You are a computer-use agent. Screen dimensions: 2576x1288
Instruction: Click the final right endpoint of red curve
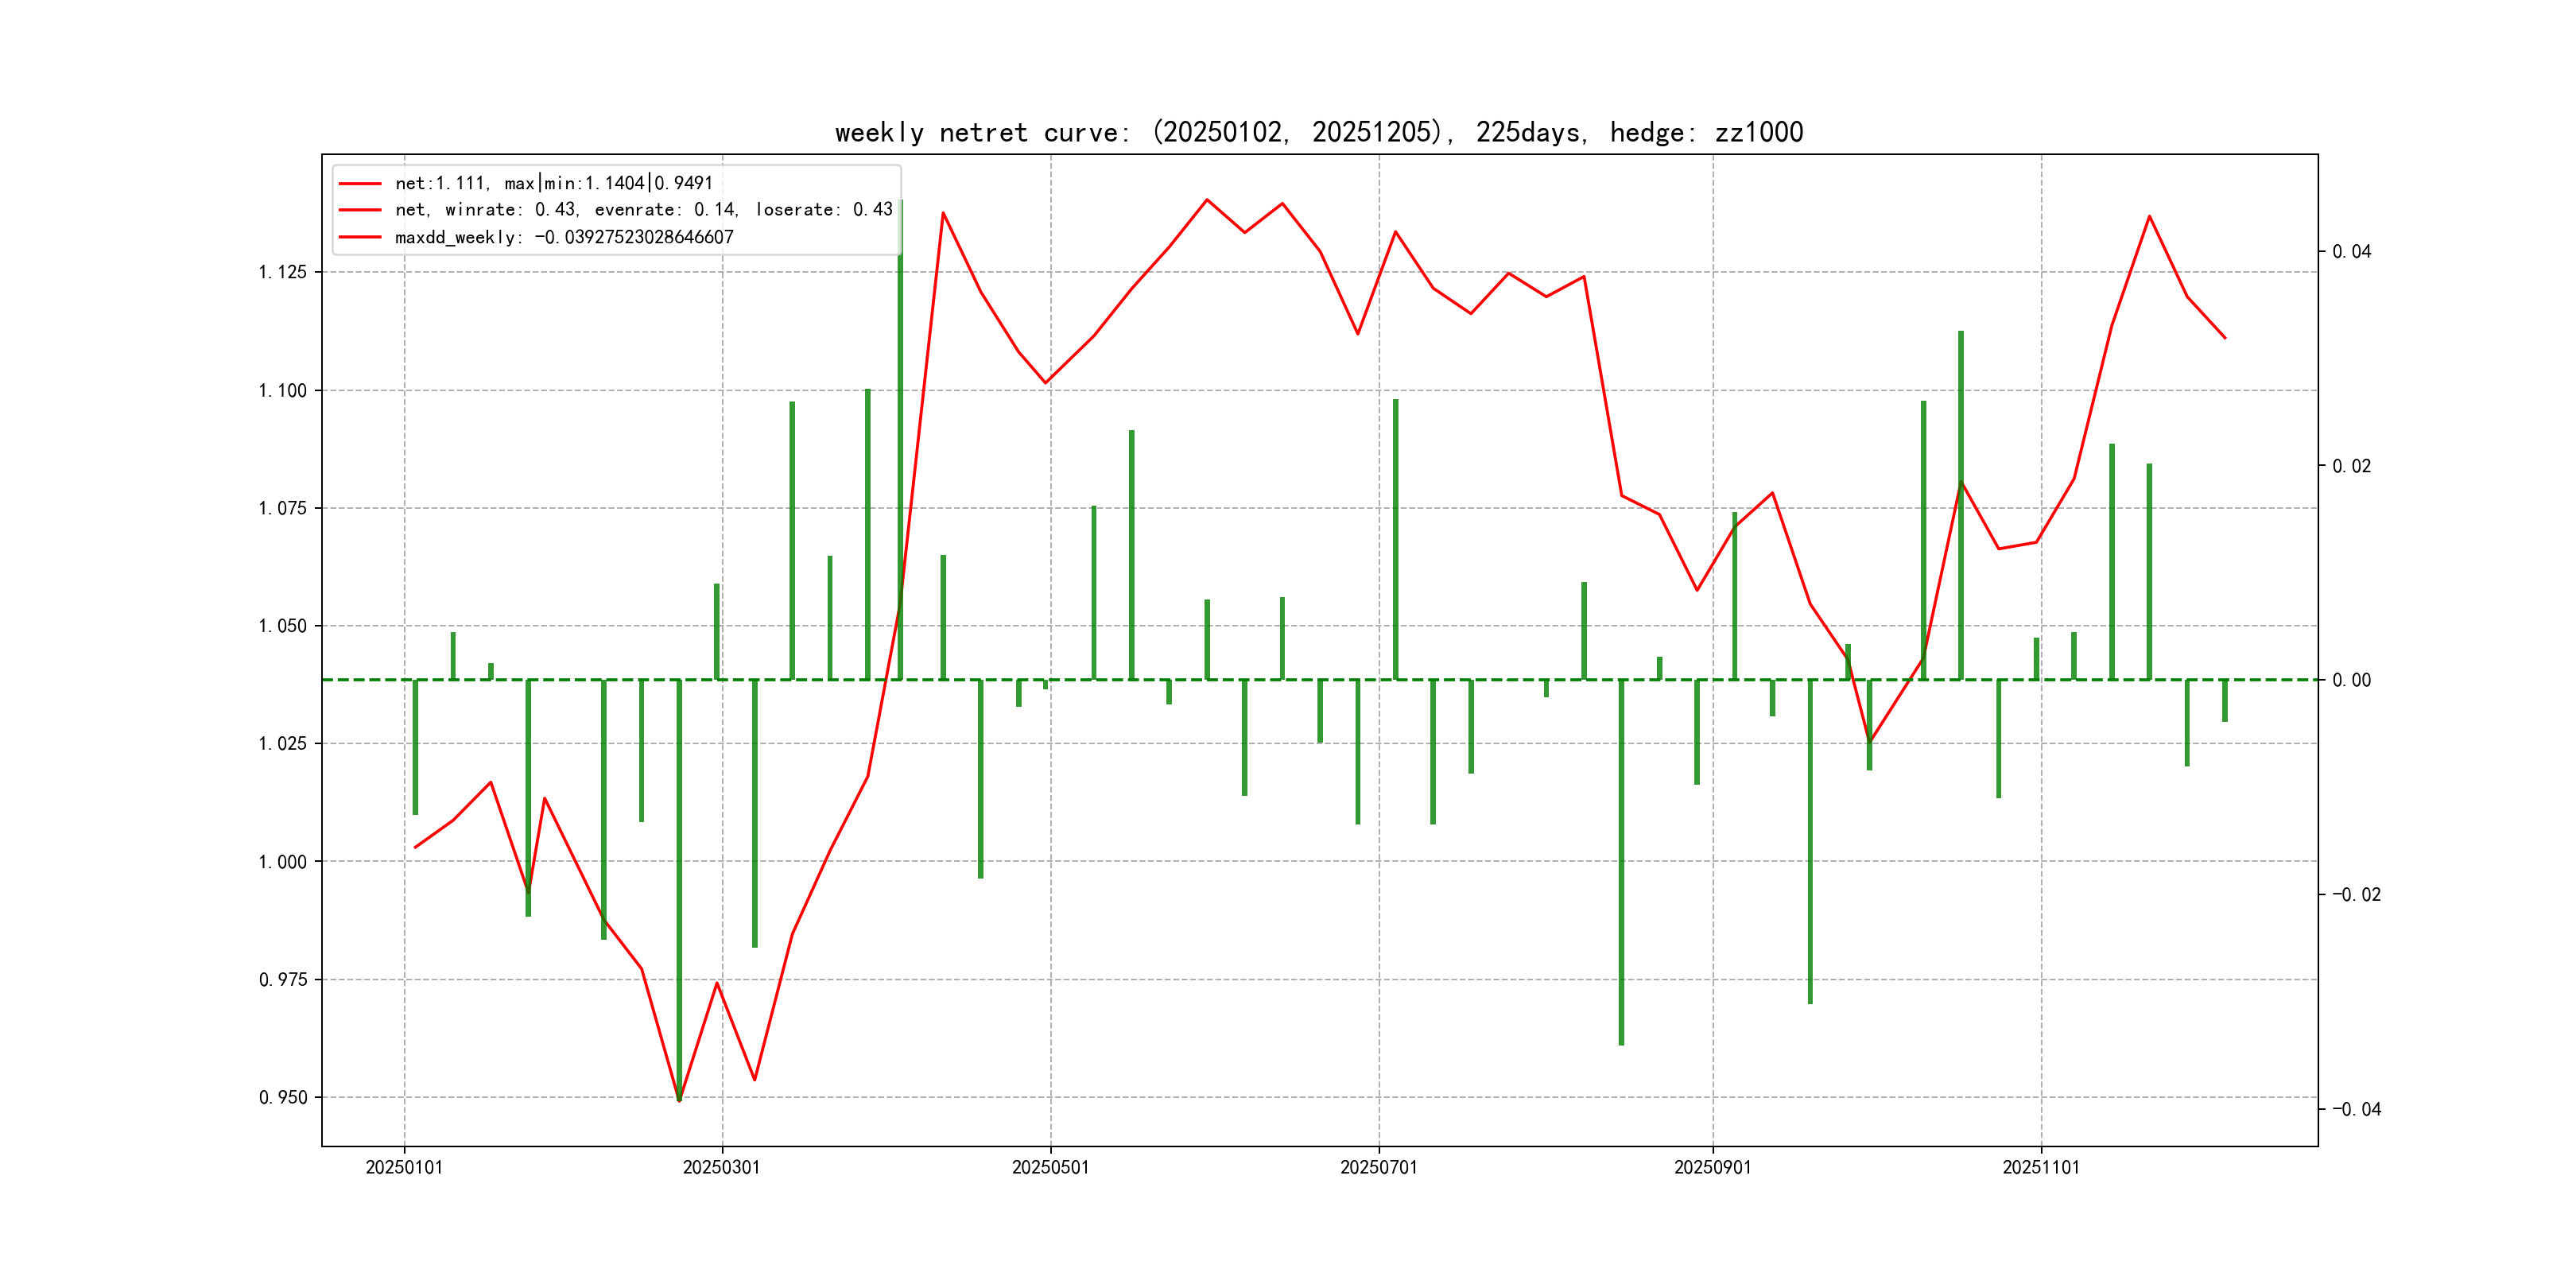[2225, 338]
